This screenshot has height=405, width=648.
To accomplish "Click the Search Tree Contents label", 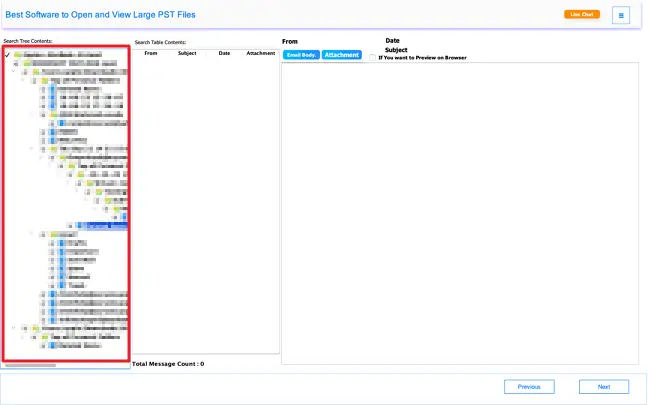I will [x=28, y=41].
